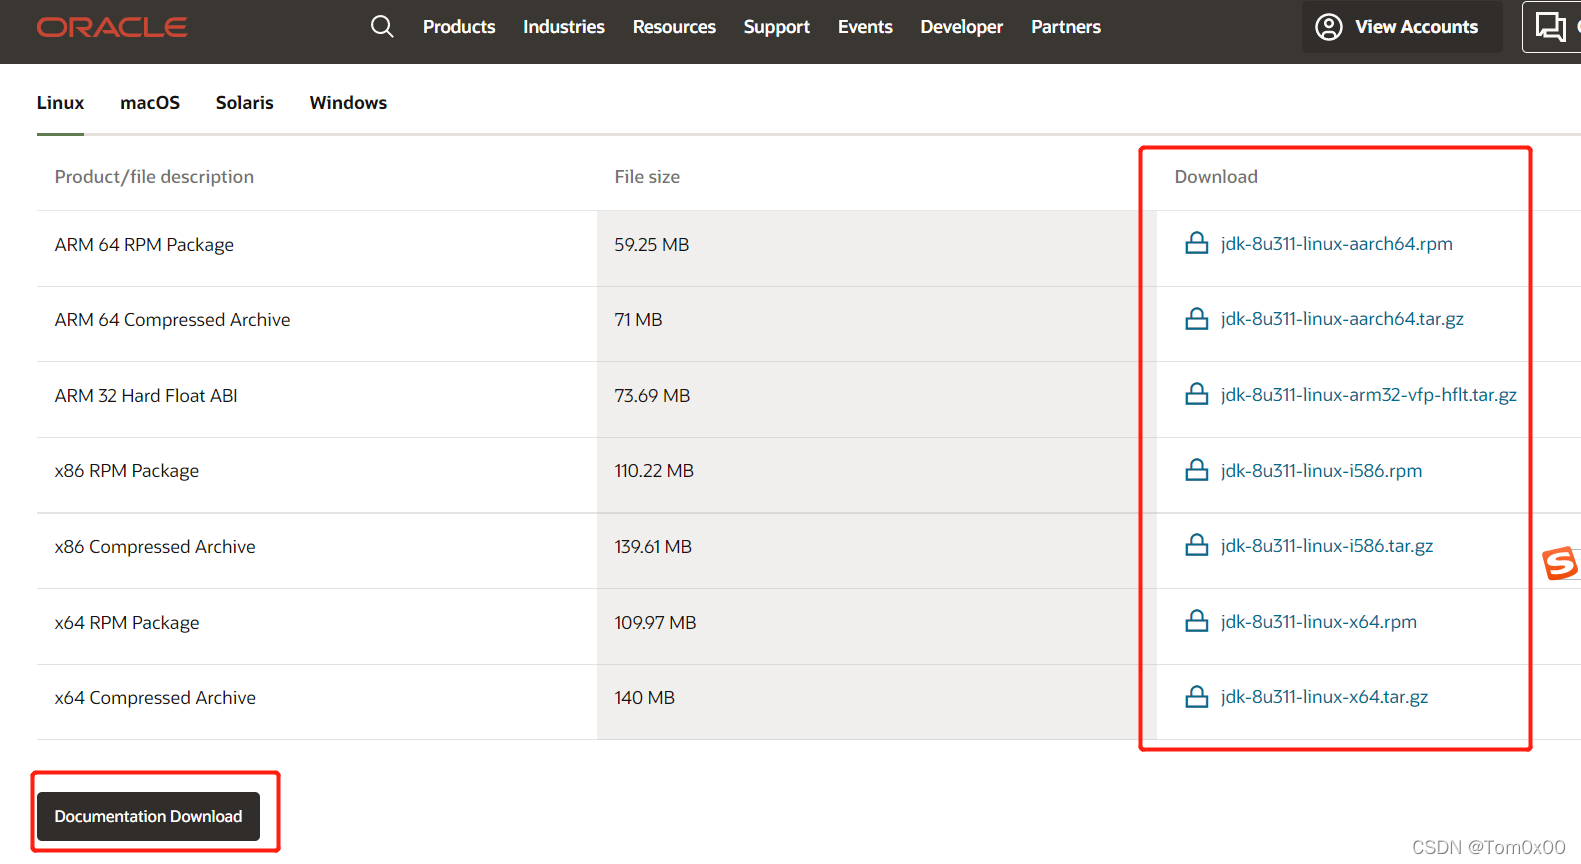1581x864 pixels.
Task: Click the 'x64 RPM Package' description
Action: (127, 623)
